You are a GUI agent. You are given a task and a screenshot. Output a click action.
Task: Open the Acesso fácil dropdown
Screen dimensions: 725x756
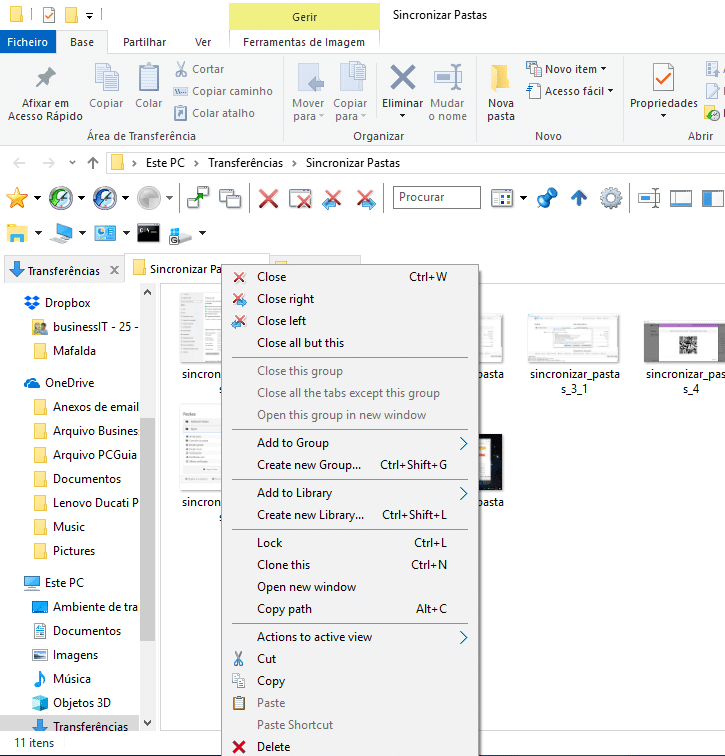tap(577, 91)
